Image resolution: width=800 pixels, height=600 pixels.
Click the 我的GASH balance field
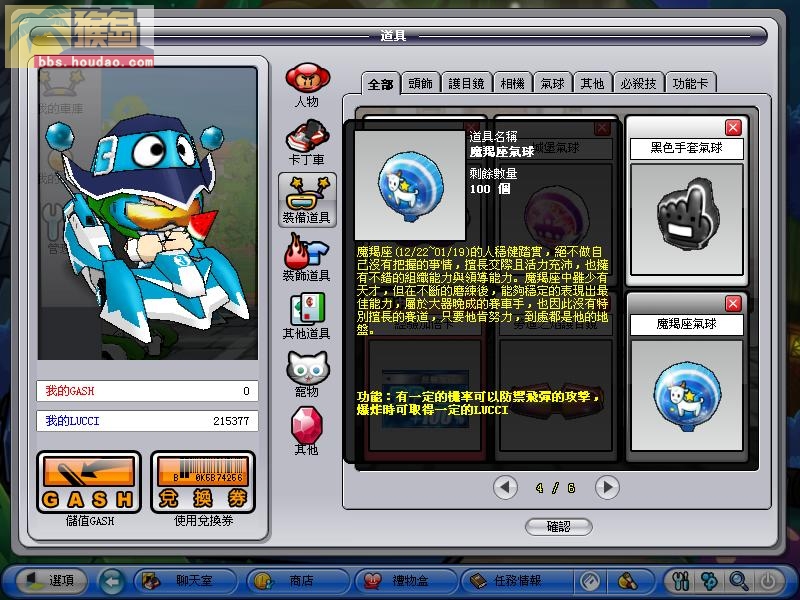pos(147,391)
